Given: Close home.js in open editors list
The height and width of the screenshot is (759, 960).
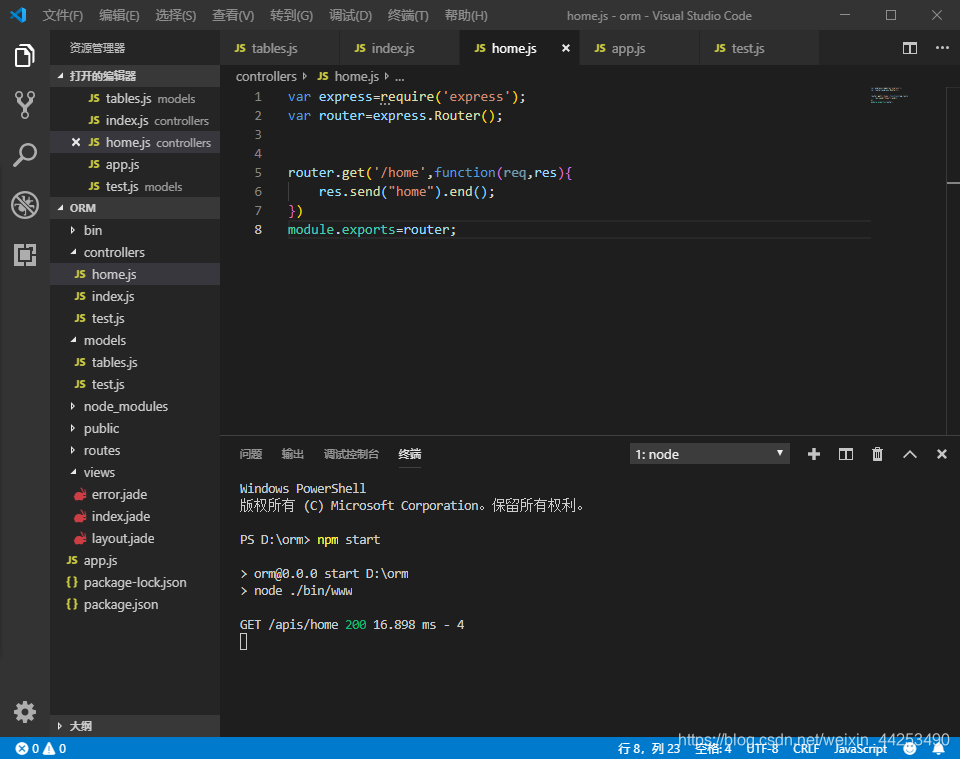Looking at the screenshot, I should (76, 142).
